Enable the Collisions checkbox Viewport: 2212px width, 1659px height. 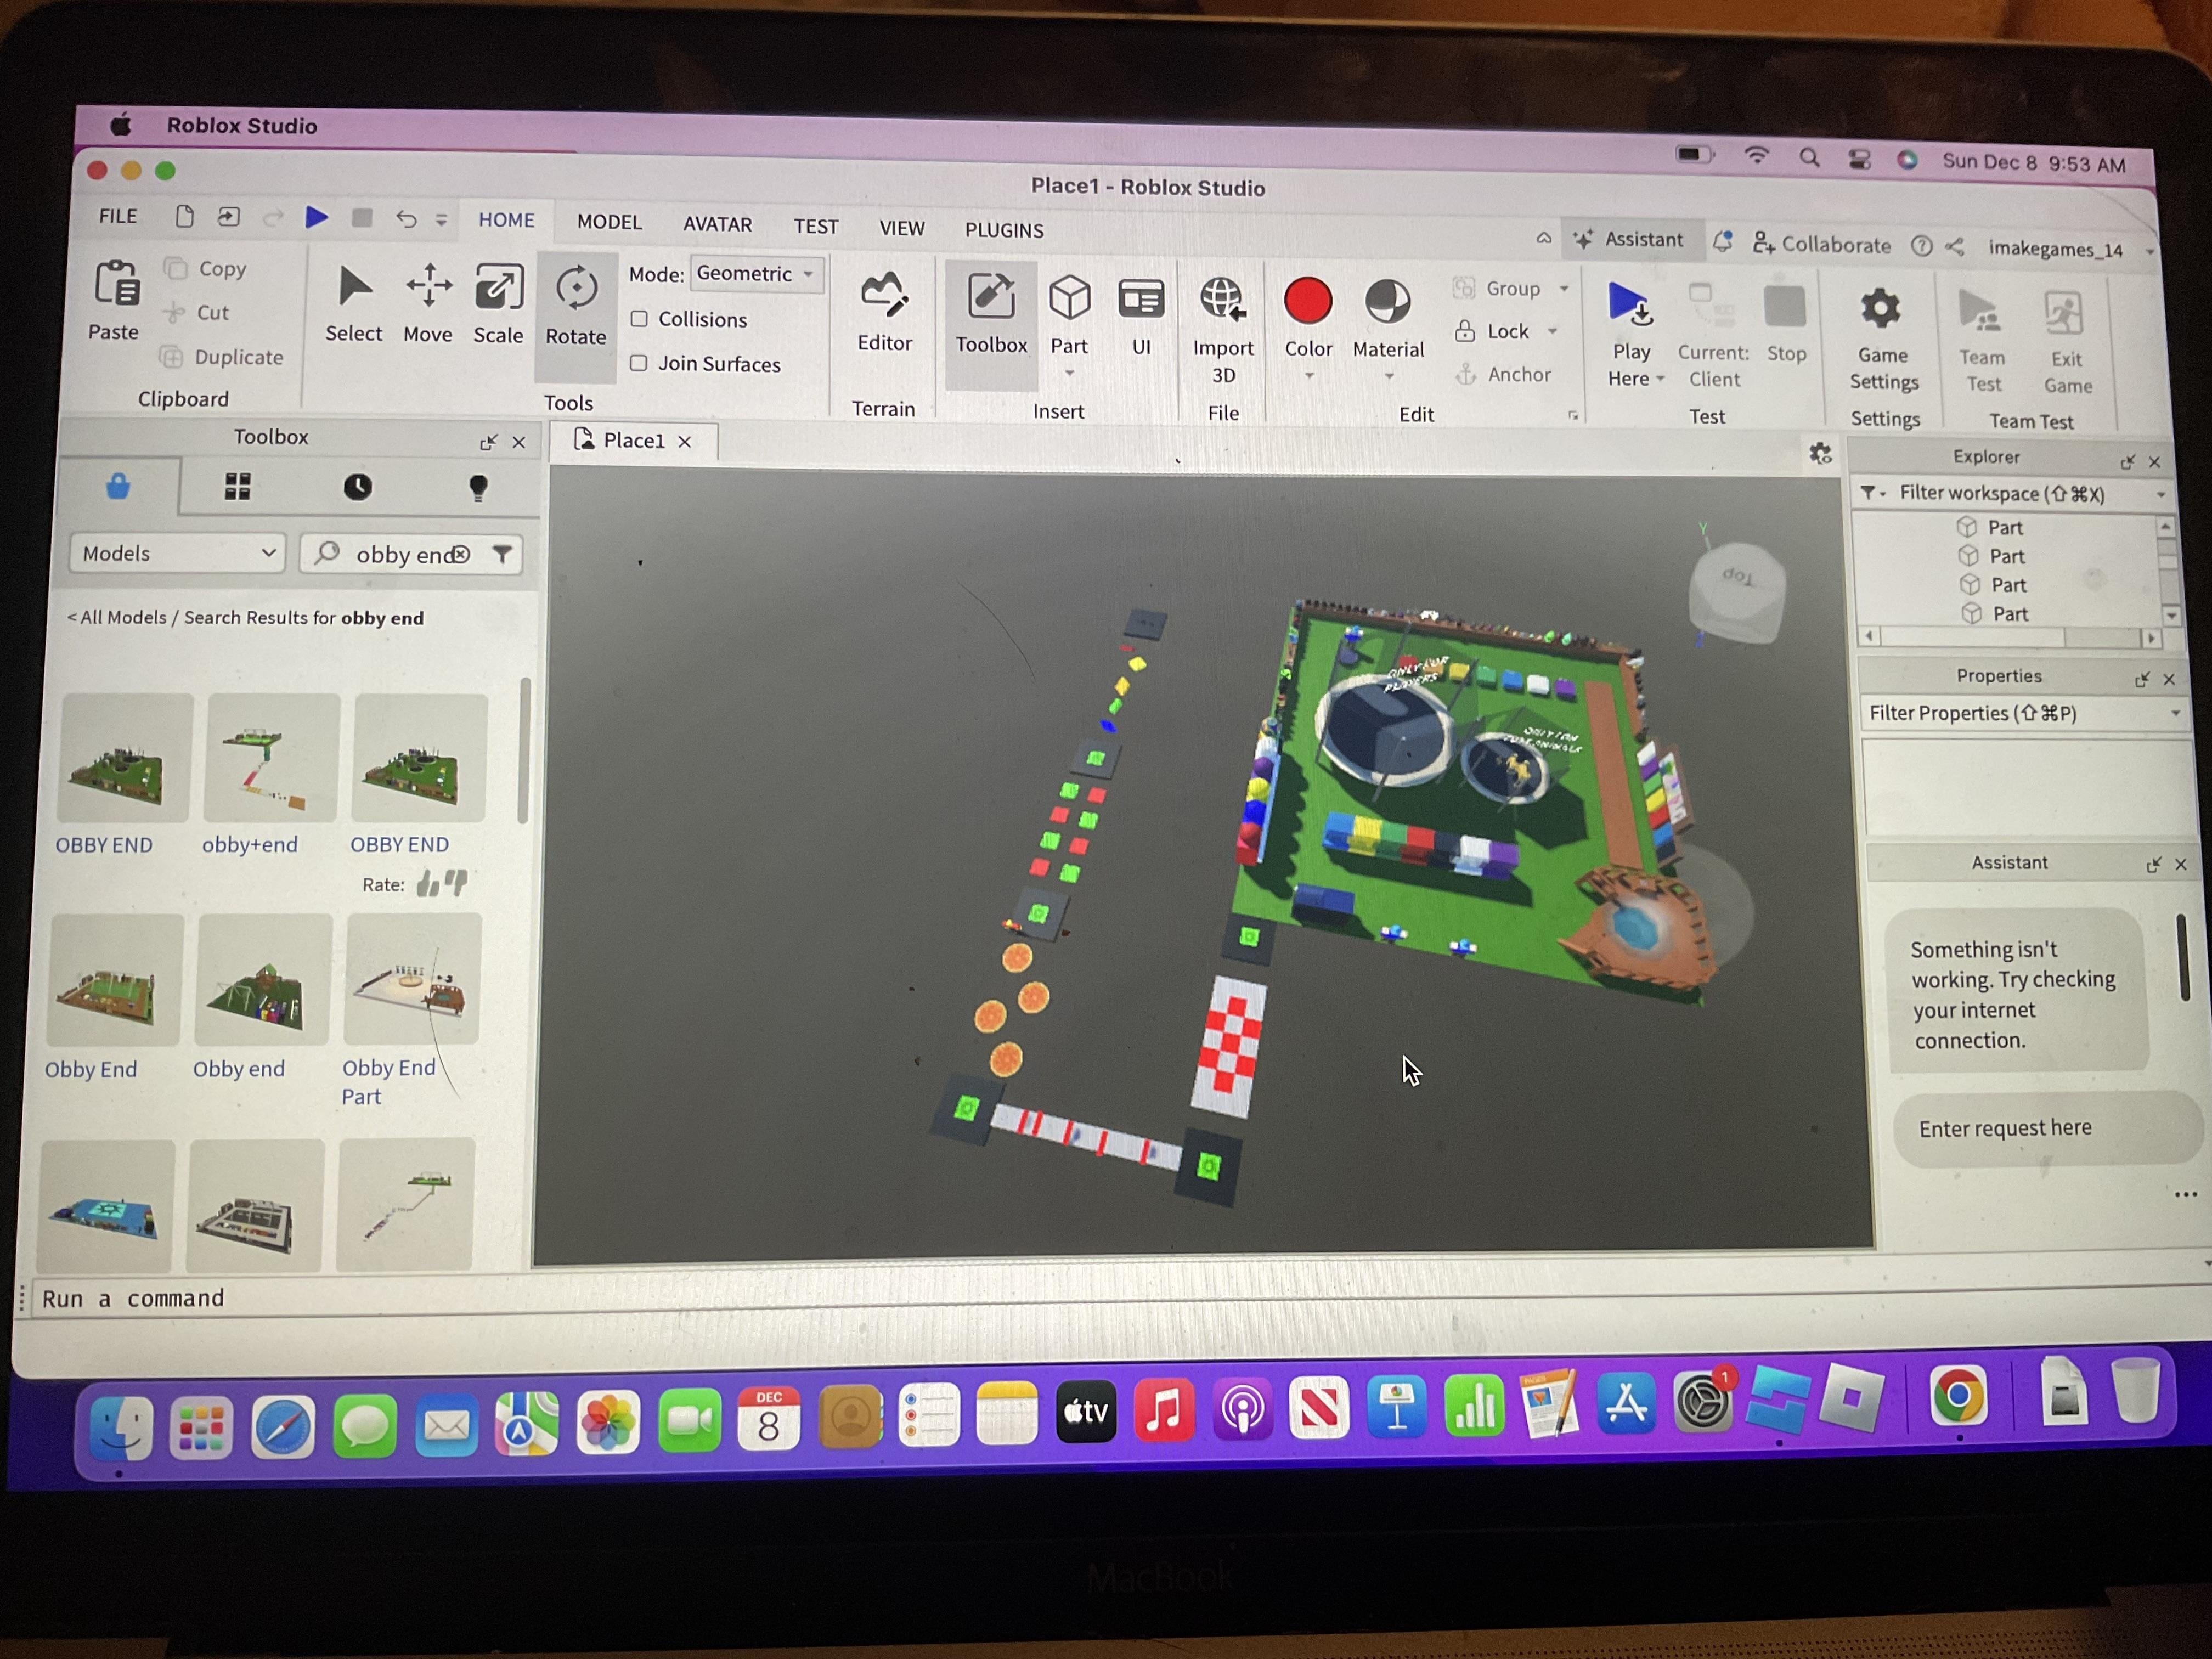(x=639, y=319)
